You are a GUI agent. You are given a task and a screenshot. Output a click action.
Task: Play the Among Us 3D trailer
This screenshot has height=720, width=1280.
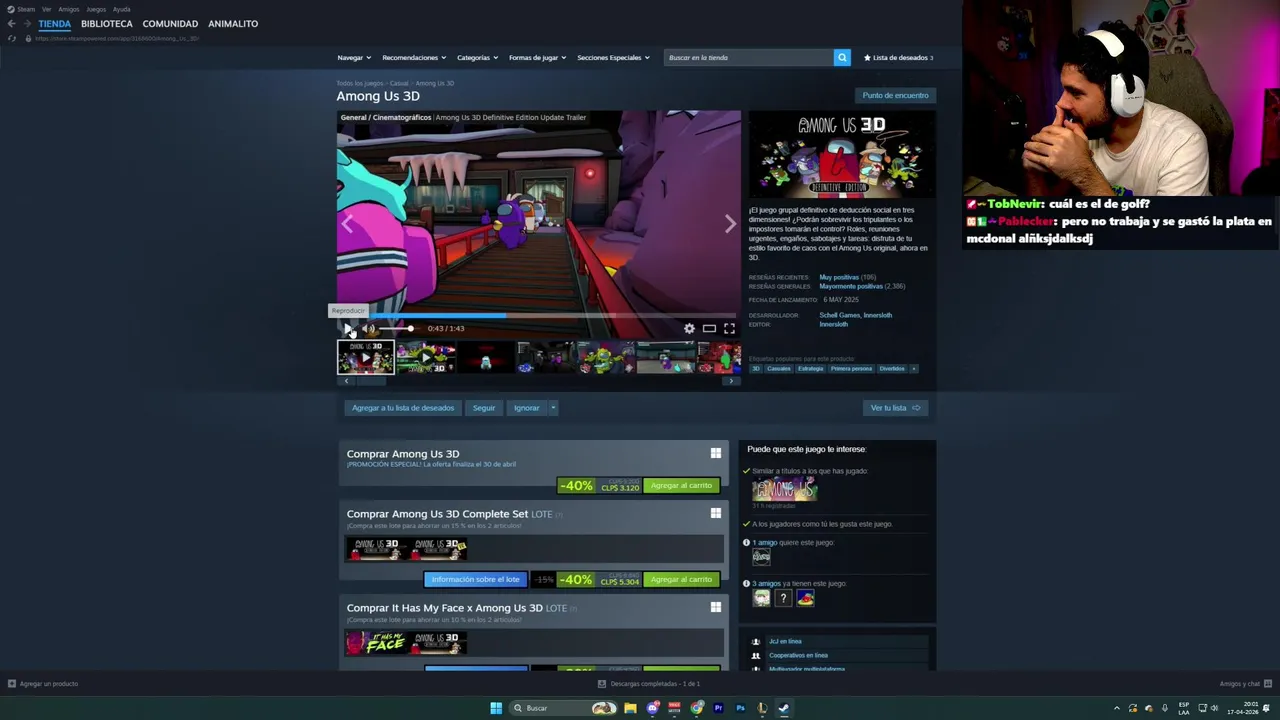point(348,328)
